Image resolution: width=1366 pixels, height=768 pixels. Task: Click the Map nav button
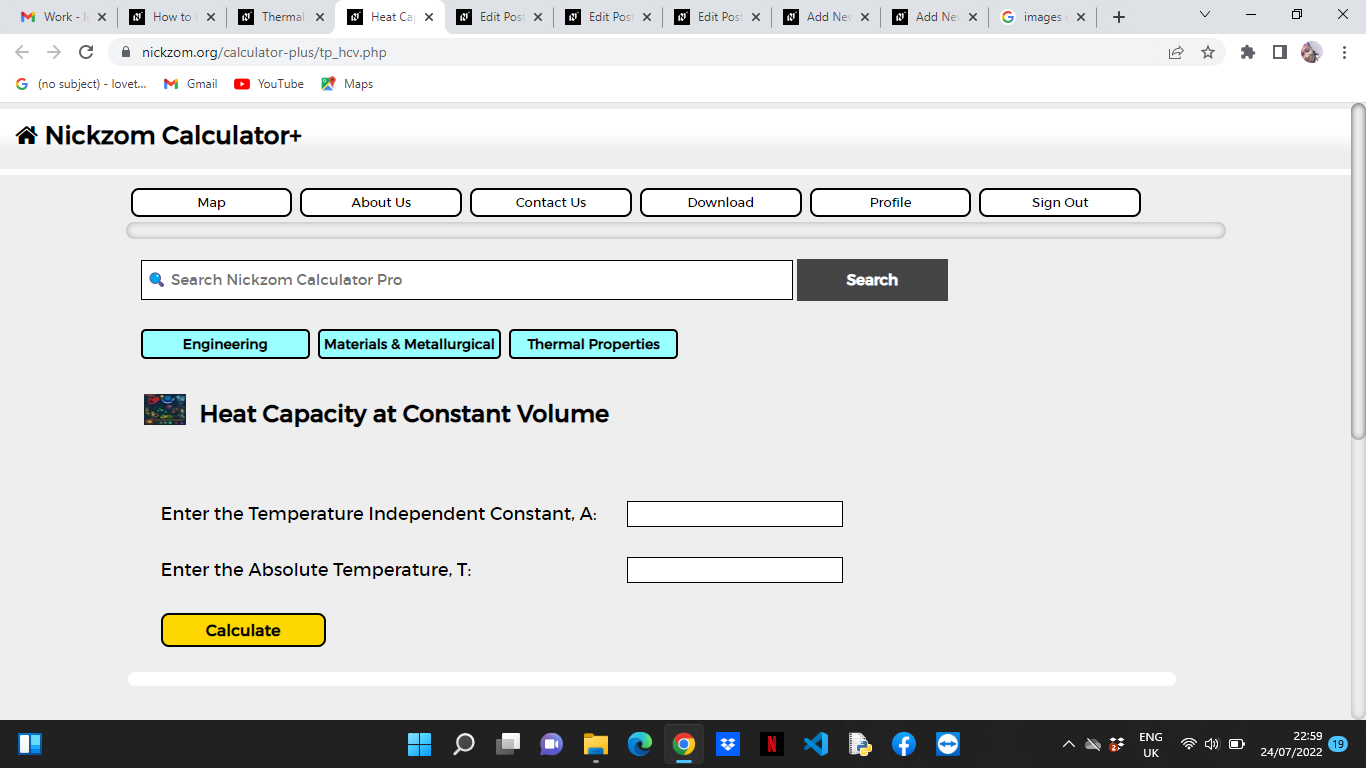coord(211,202)
